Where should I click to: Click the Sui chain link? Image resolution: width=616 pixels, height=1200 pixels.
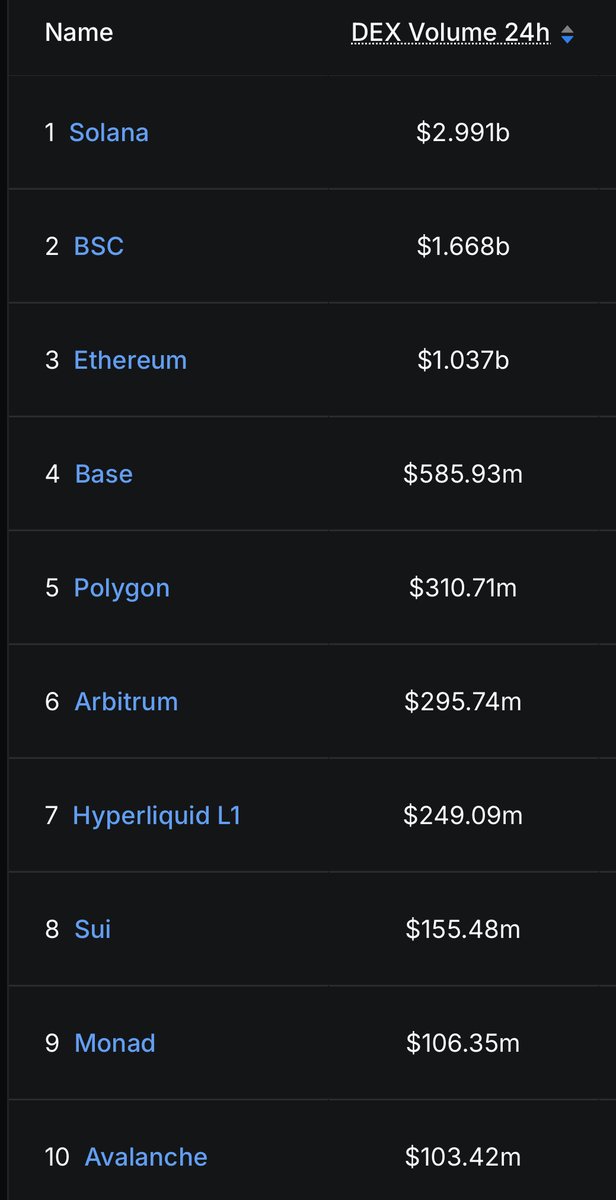(93, 930)
